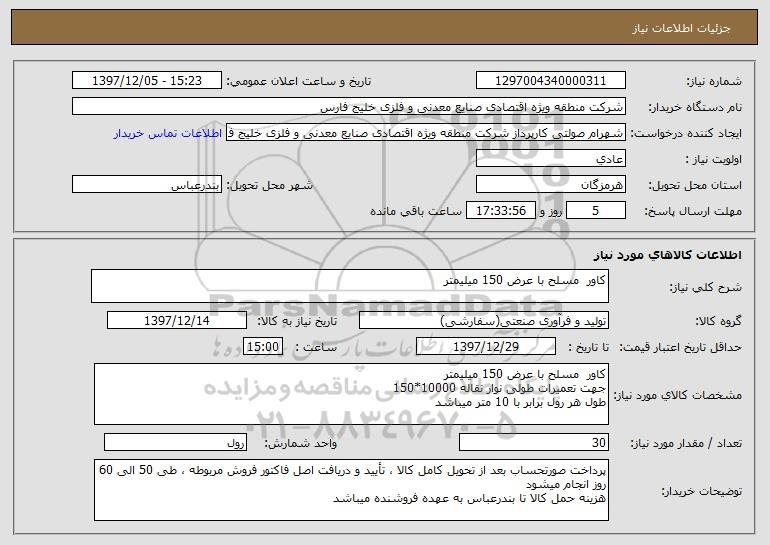Click the unit field showing رول
This screenshot has height=545, width=770.
[175, 442]
